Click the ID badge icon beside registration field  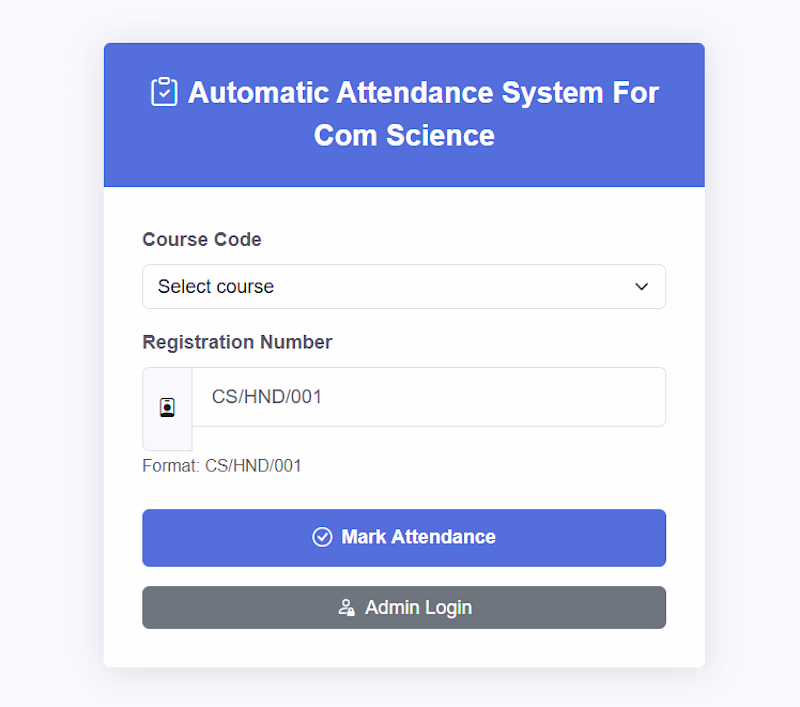tap(167, 408)
